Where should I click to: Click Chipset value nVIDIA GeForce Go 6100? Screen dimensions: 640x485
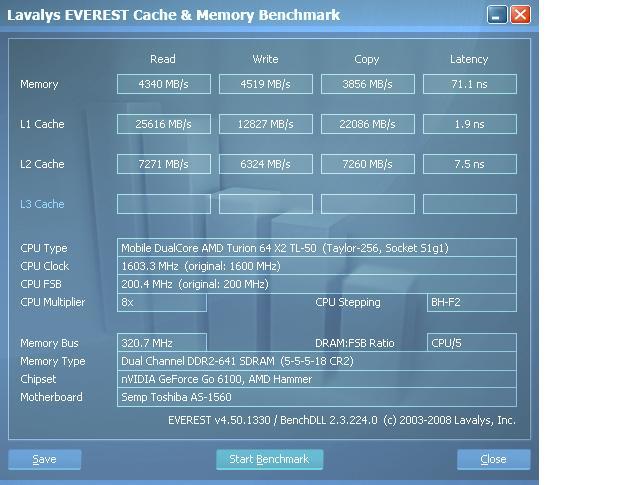coord(317,379)
